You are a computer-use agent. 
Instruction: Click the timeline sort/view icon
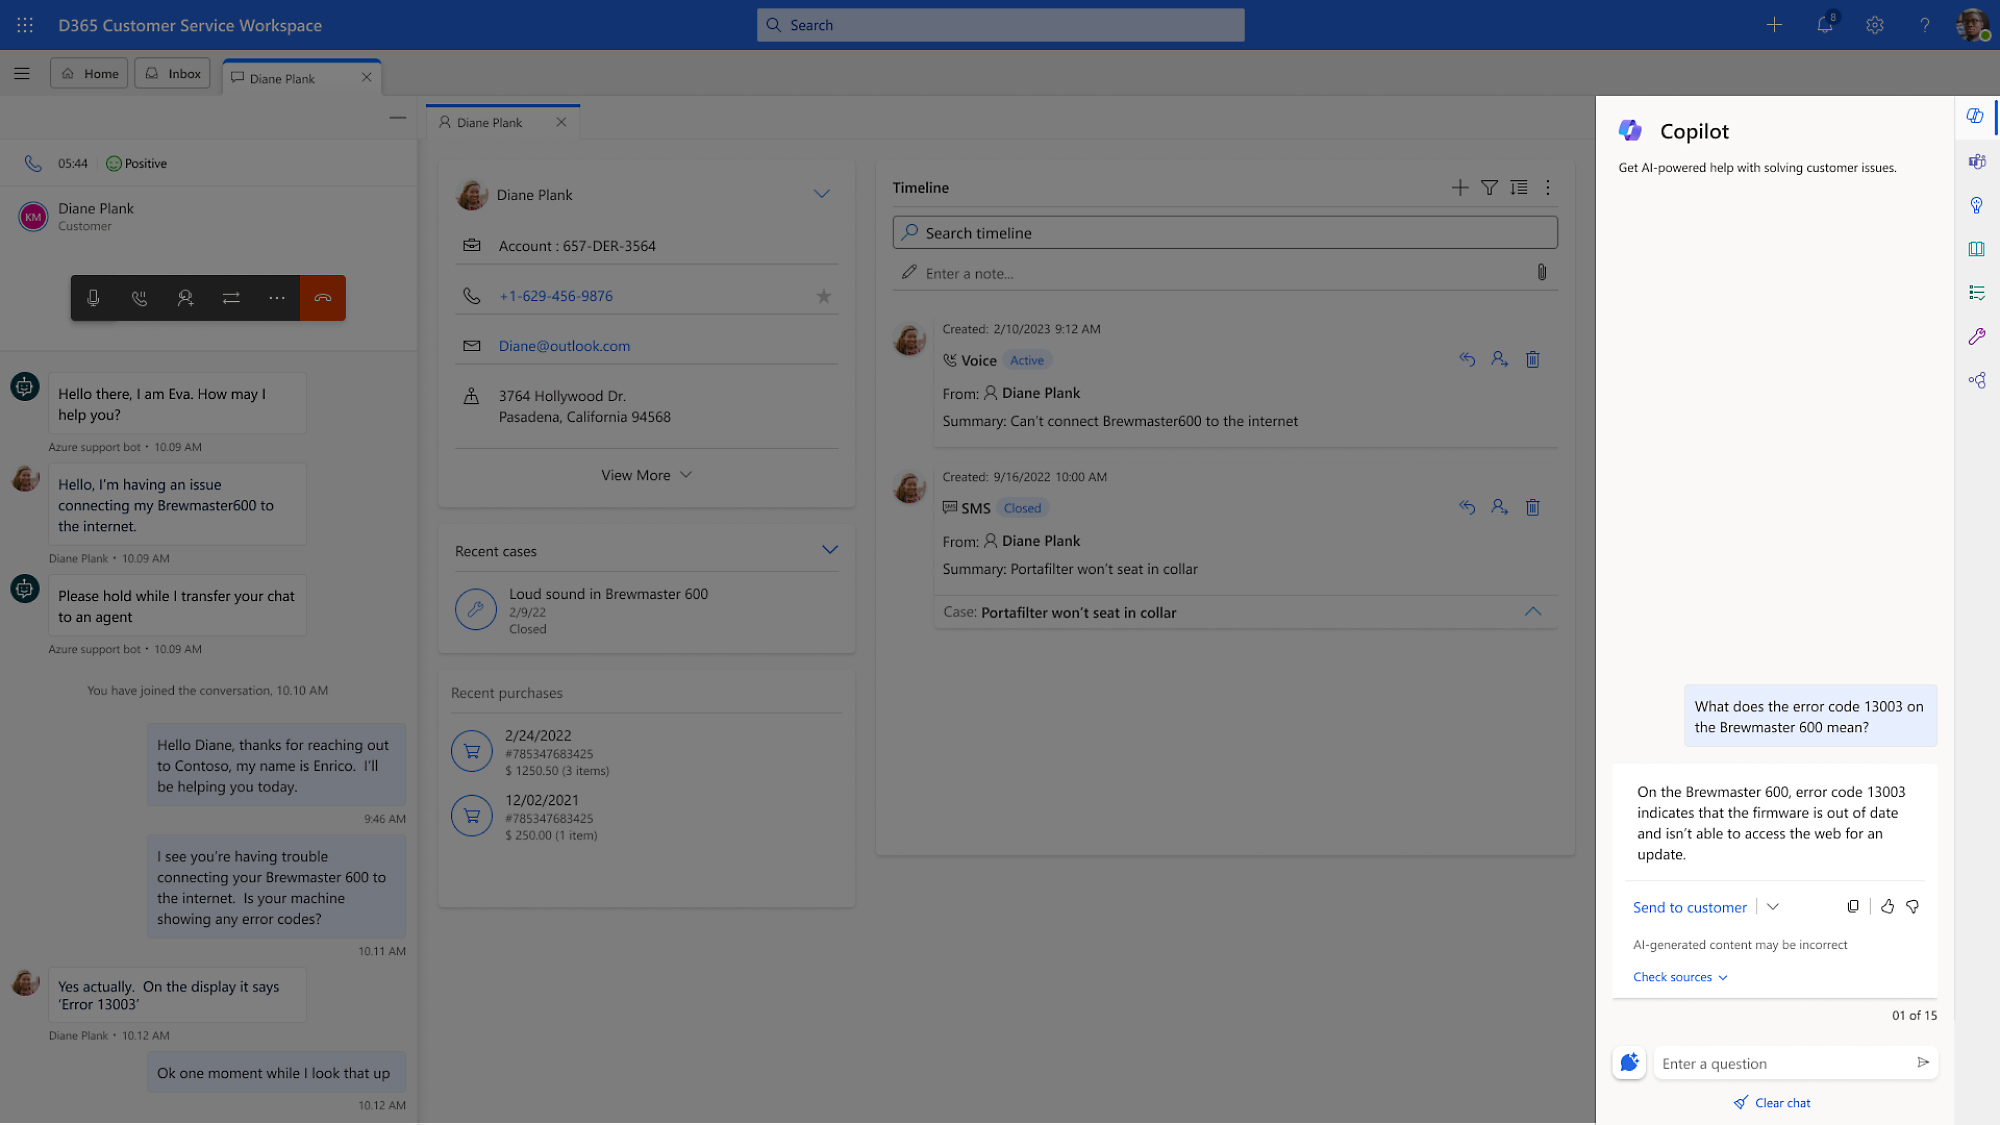tap(1519, 187)
